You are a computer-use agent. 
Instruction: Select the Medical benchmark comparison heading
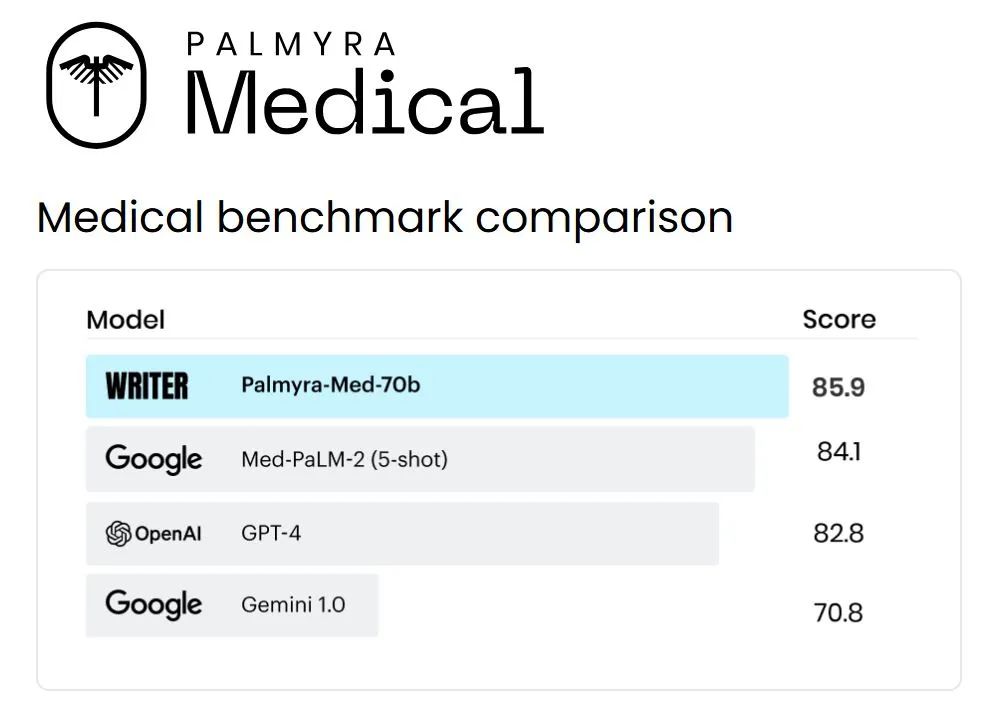[385, 217]
